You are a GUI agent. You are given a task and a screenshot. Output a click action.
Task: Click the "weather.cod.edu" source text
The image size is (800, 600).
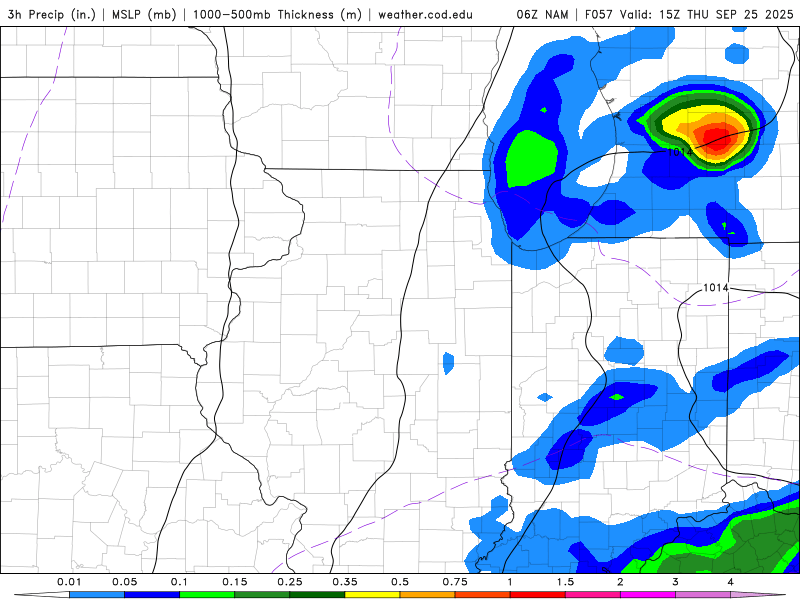pos(426,14)
